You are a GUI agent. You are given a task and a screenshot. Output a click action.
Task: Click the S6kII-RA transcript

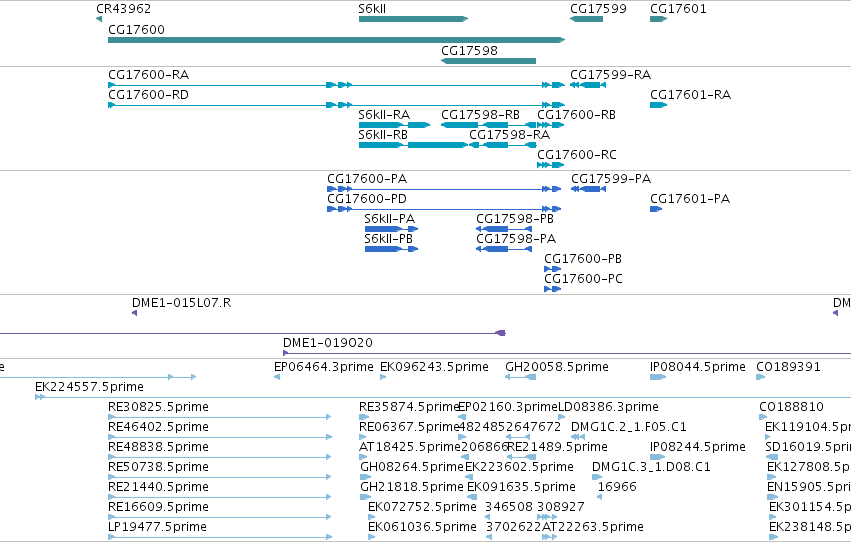(x=394, y=125)
